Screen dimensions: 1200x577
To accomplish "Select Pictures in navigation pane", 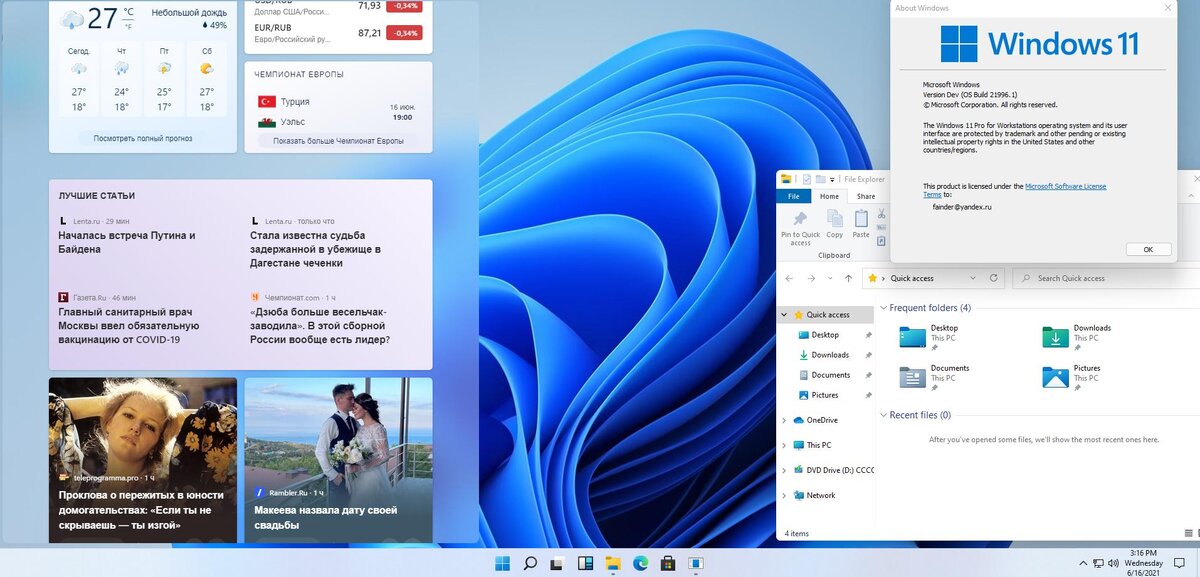I will (x=825, y=395).
